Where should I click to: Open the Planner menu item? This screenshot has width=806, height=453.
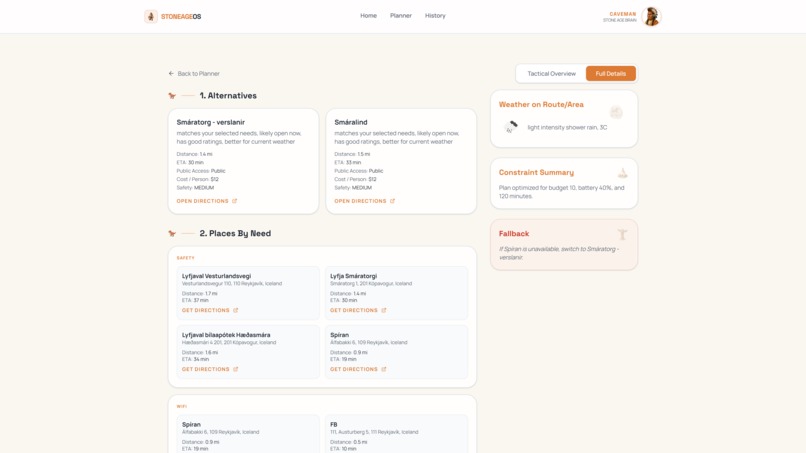[400, 16]
